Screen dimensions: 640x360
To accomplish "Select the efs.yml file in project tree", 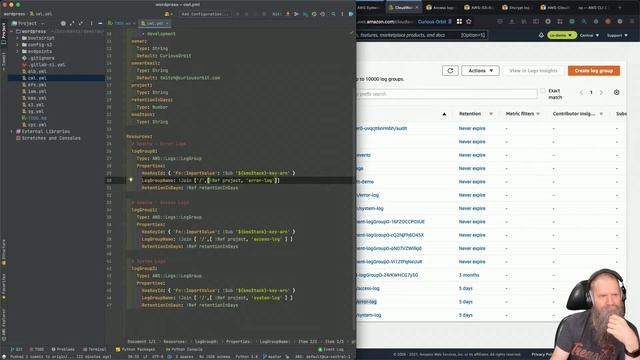I will point(34,85).
